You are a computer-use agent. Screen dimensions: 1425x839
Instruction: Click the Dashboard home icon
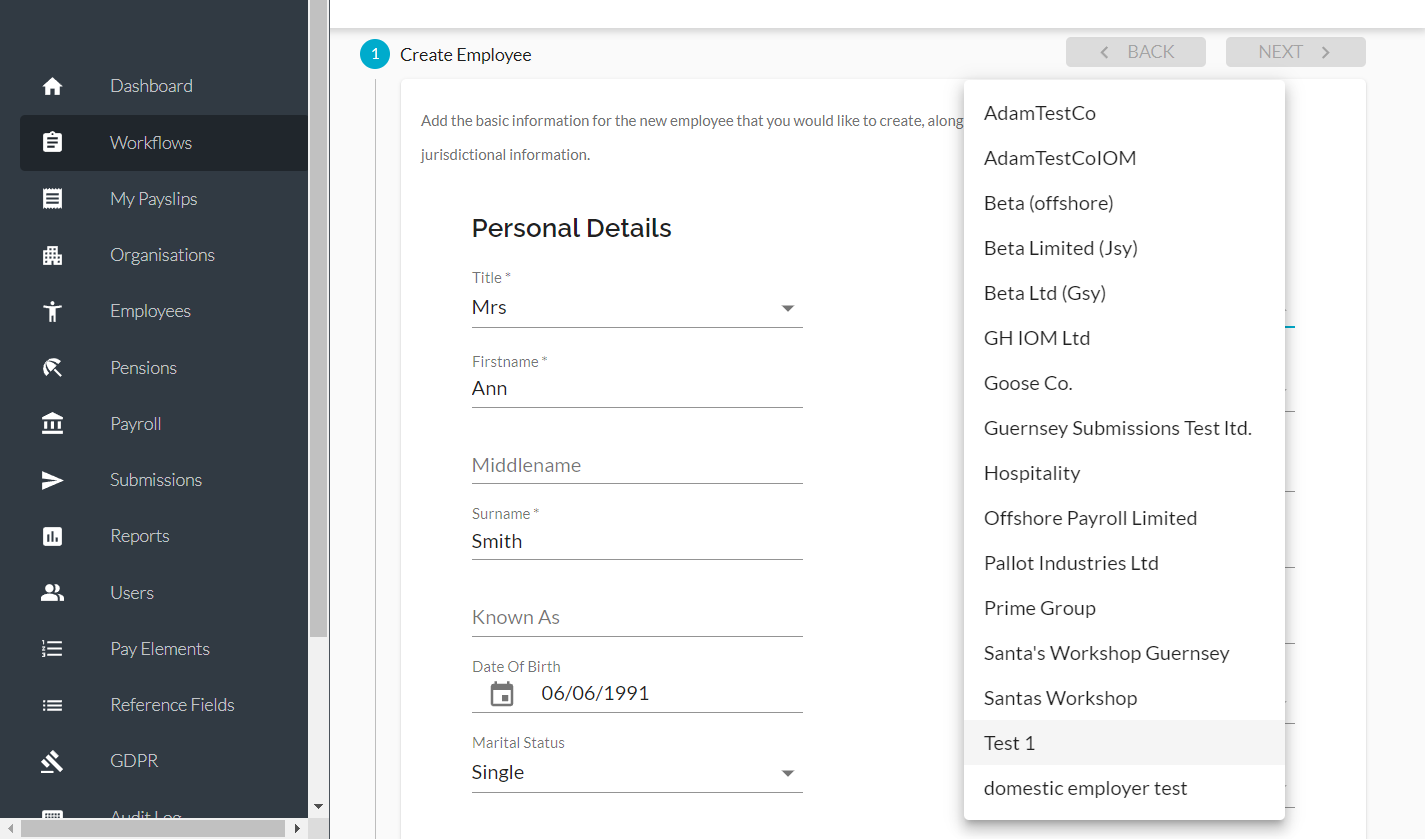click(x=53, y=86)
